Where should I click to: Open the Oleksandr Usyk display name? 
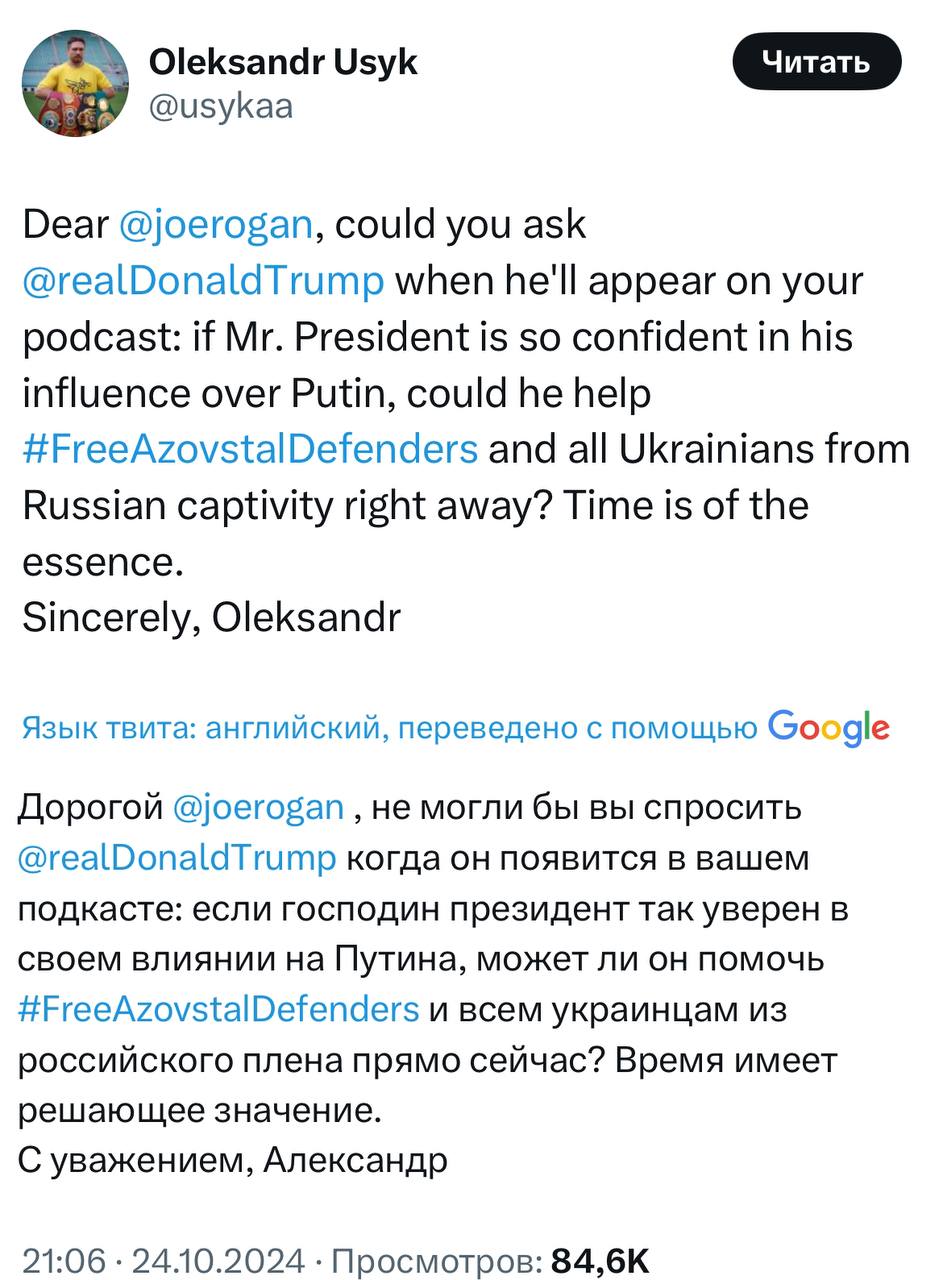coord(283,62)
